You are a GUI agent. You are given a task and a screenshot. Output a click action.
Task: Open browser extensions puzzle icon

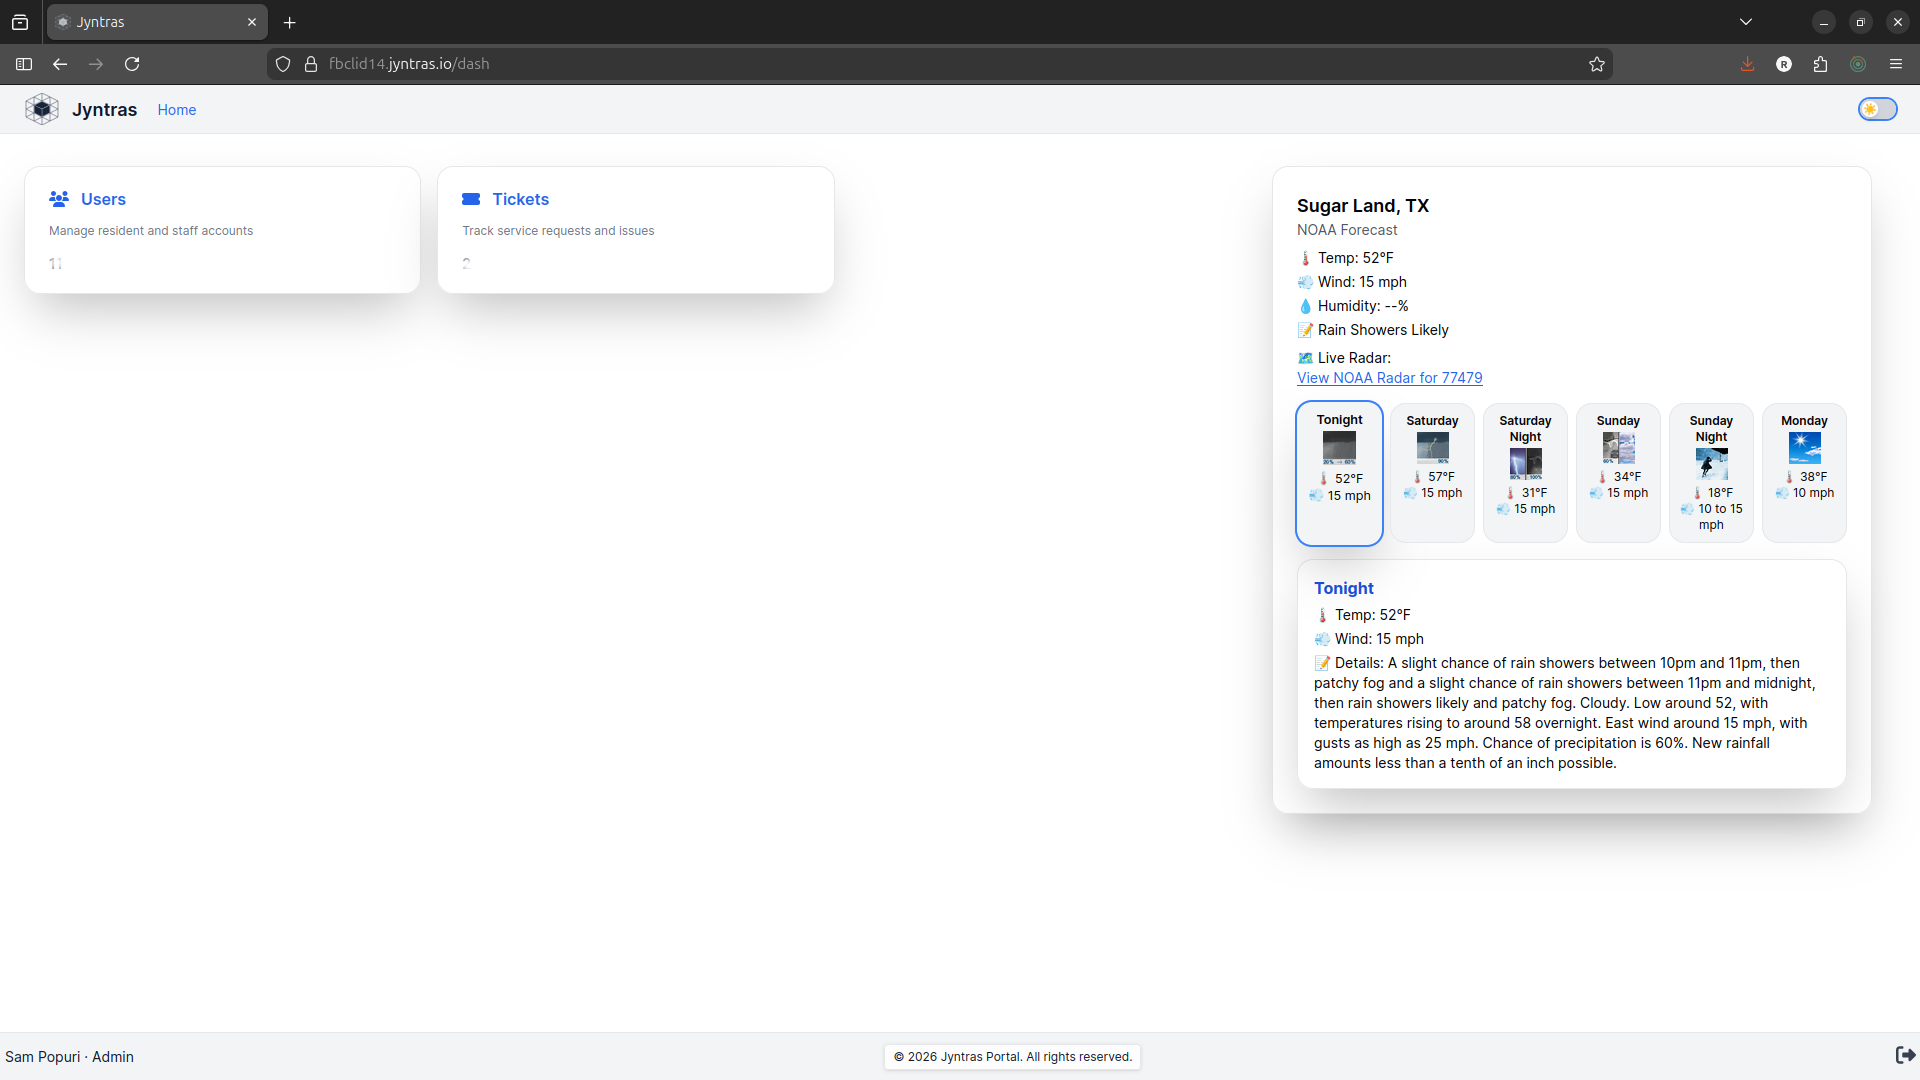tap(1820, 64)
